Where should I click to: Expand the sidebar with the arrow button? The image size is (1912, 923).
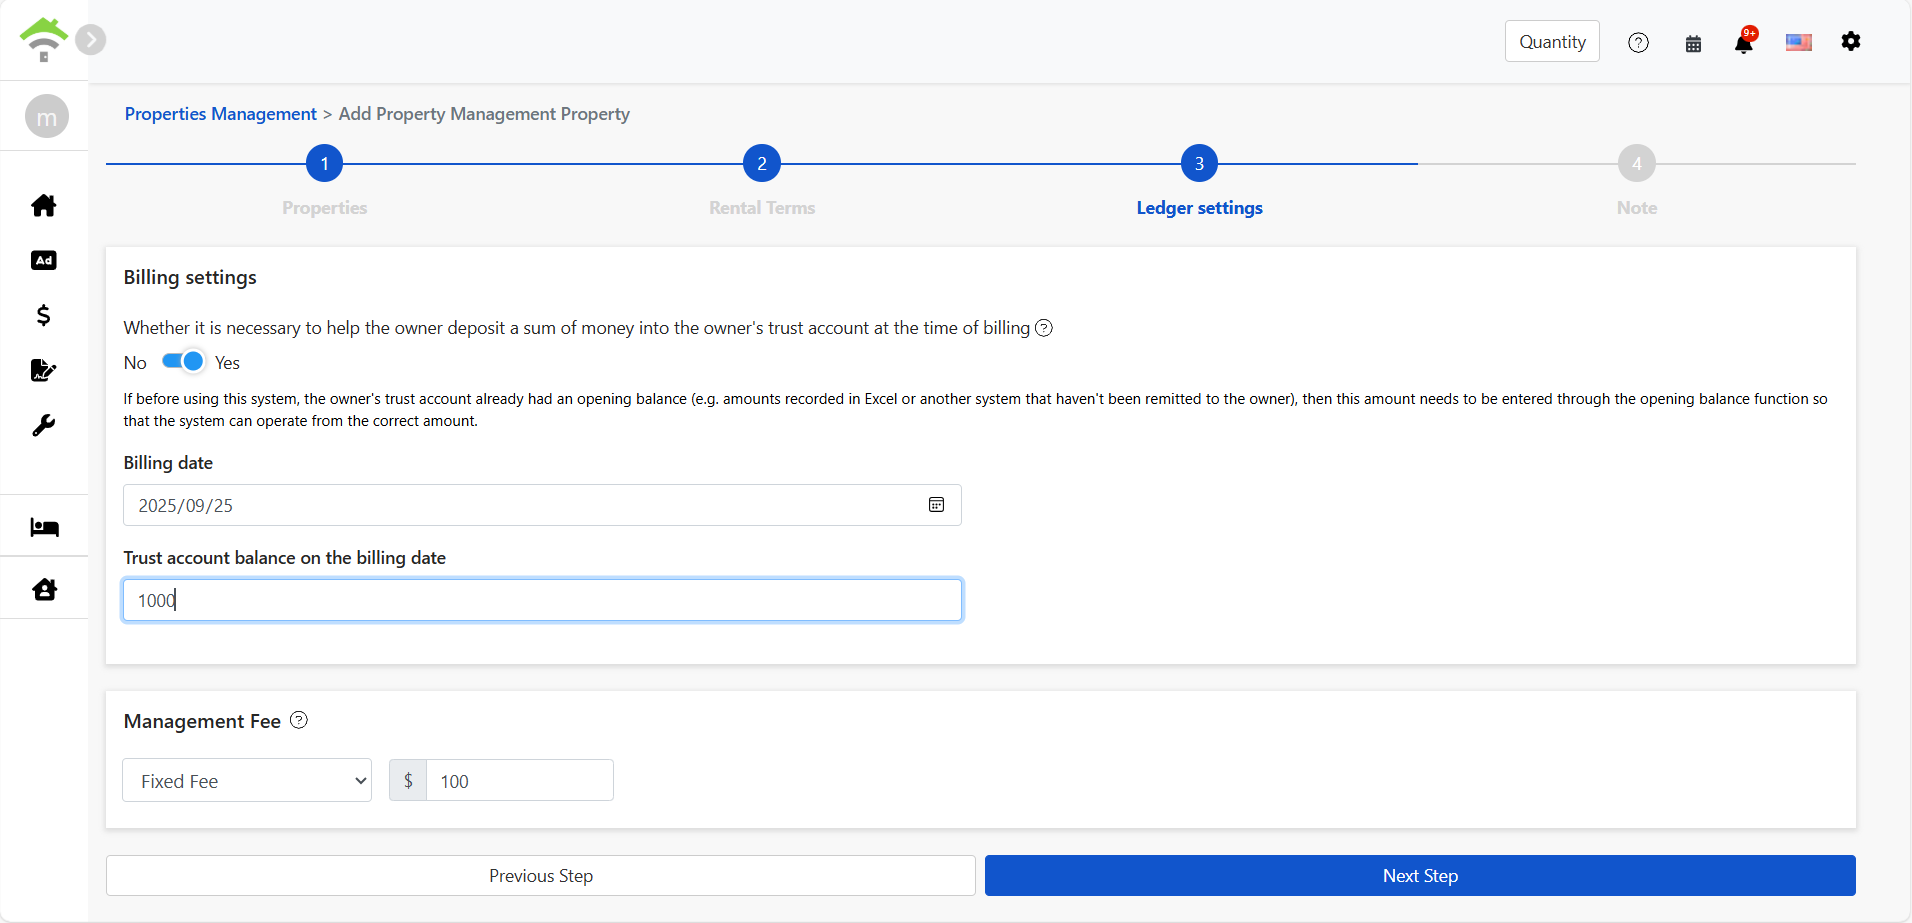point(91,40)
